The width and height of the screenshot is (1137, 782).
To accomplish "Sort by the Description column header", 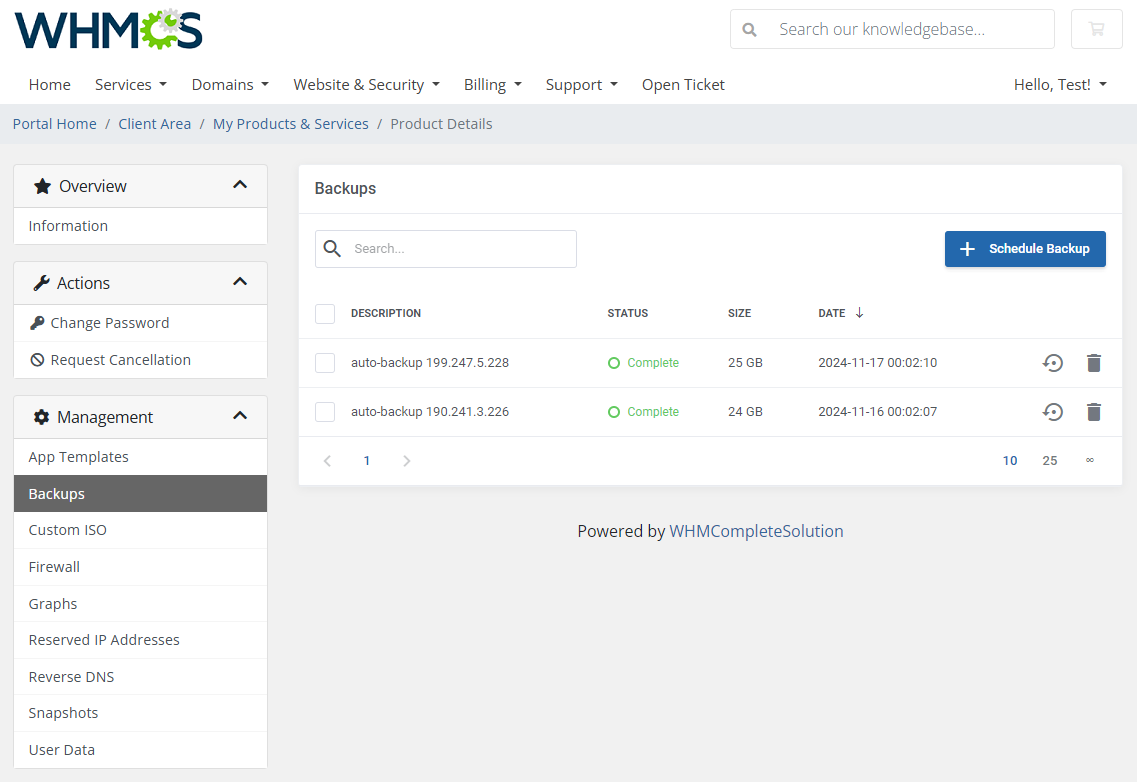I will pyautogui.click(x=386, y=313).
